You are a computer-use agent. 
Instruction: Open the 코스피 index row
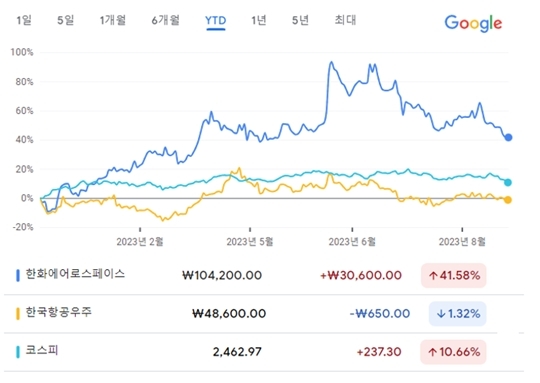point(264,352)
